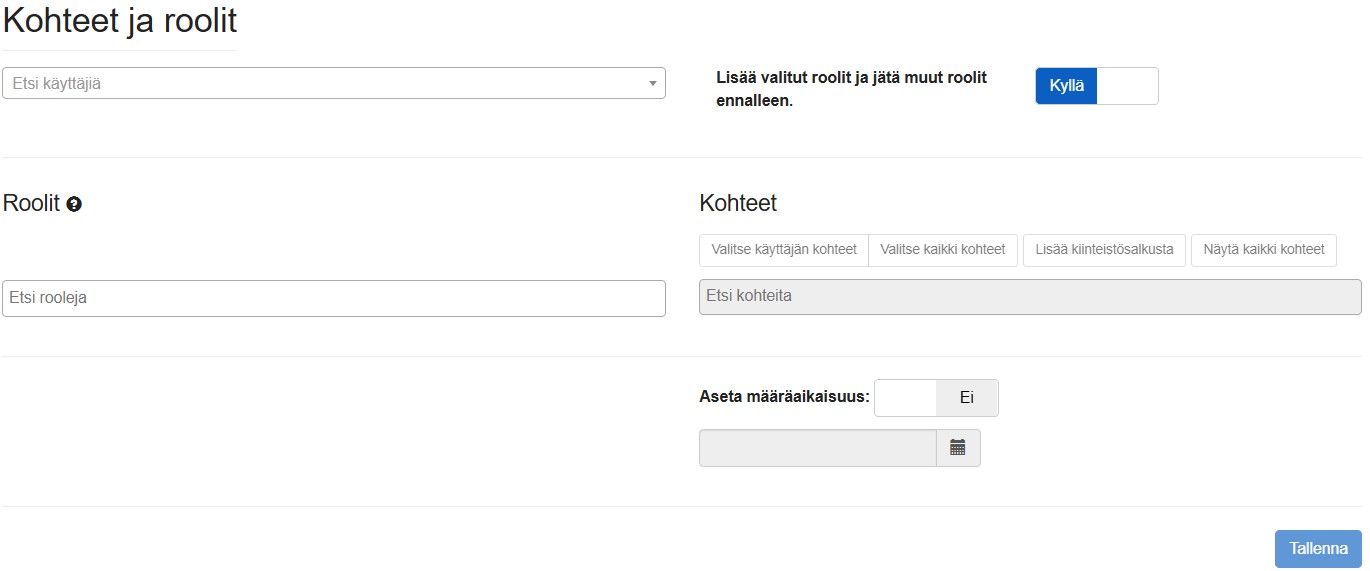
Task: Click Valitse käyttäjän kohteet button
Action: click(784, 250)
